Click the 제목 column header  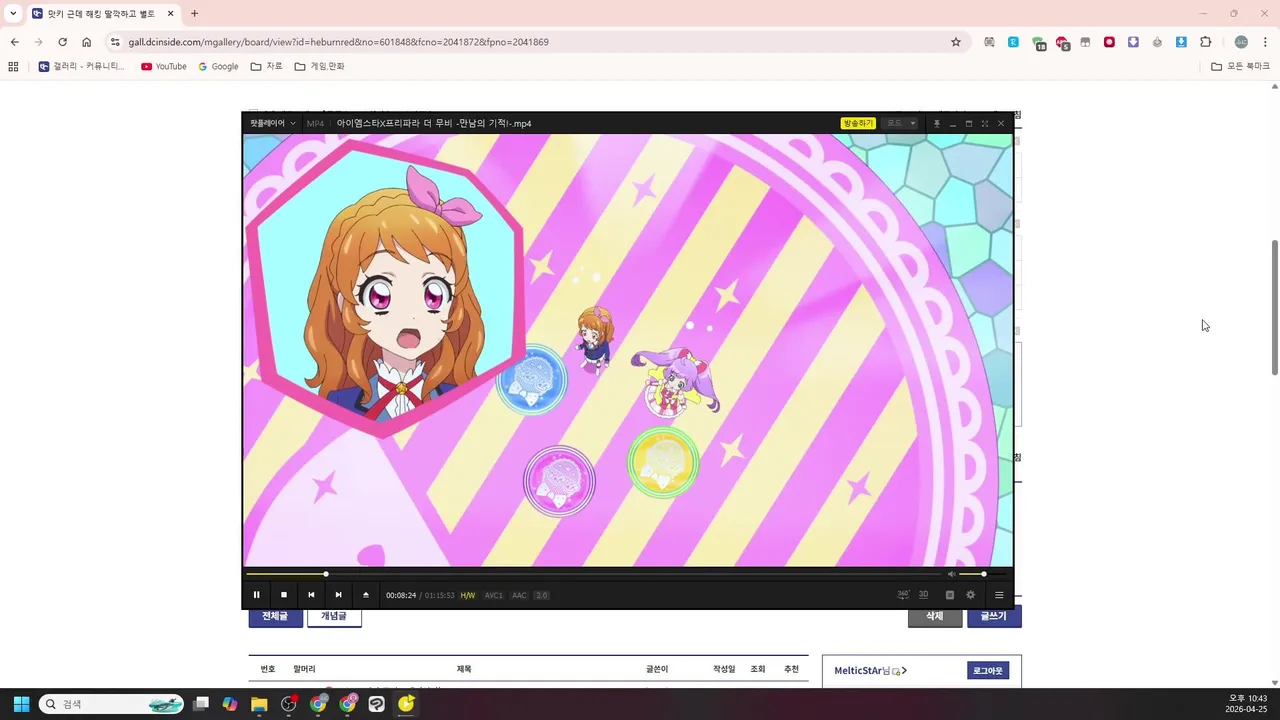(464, 669)
